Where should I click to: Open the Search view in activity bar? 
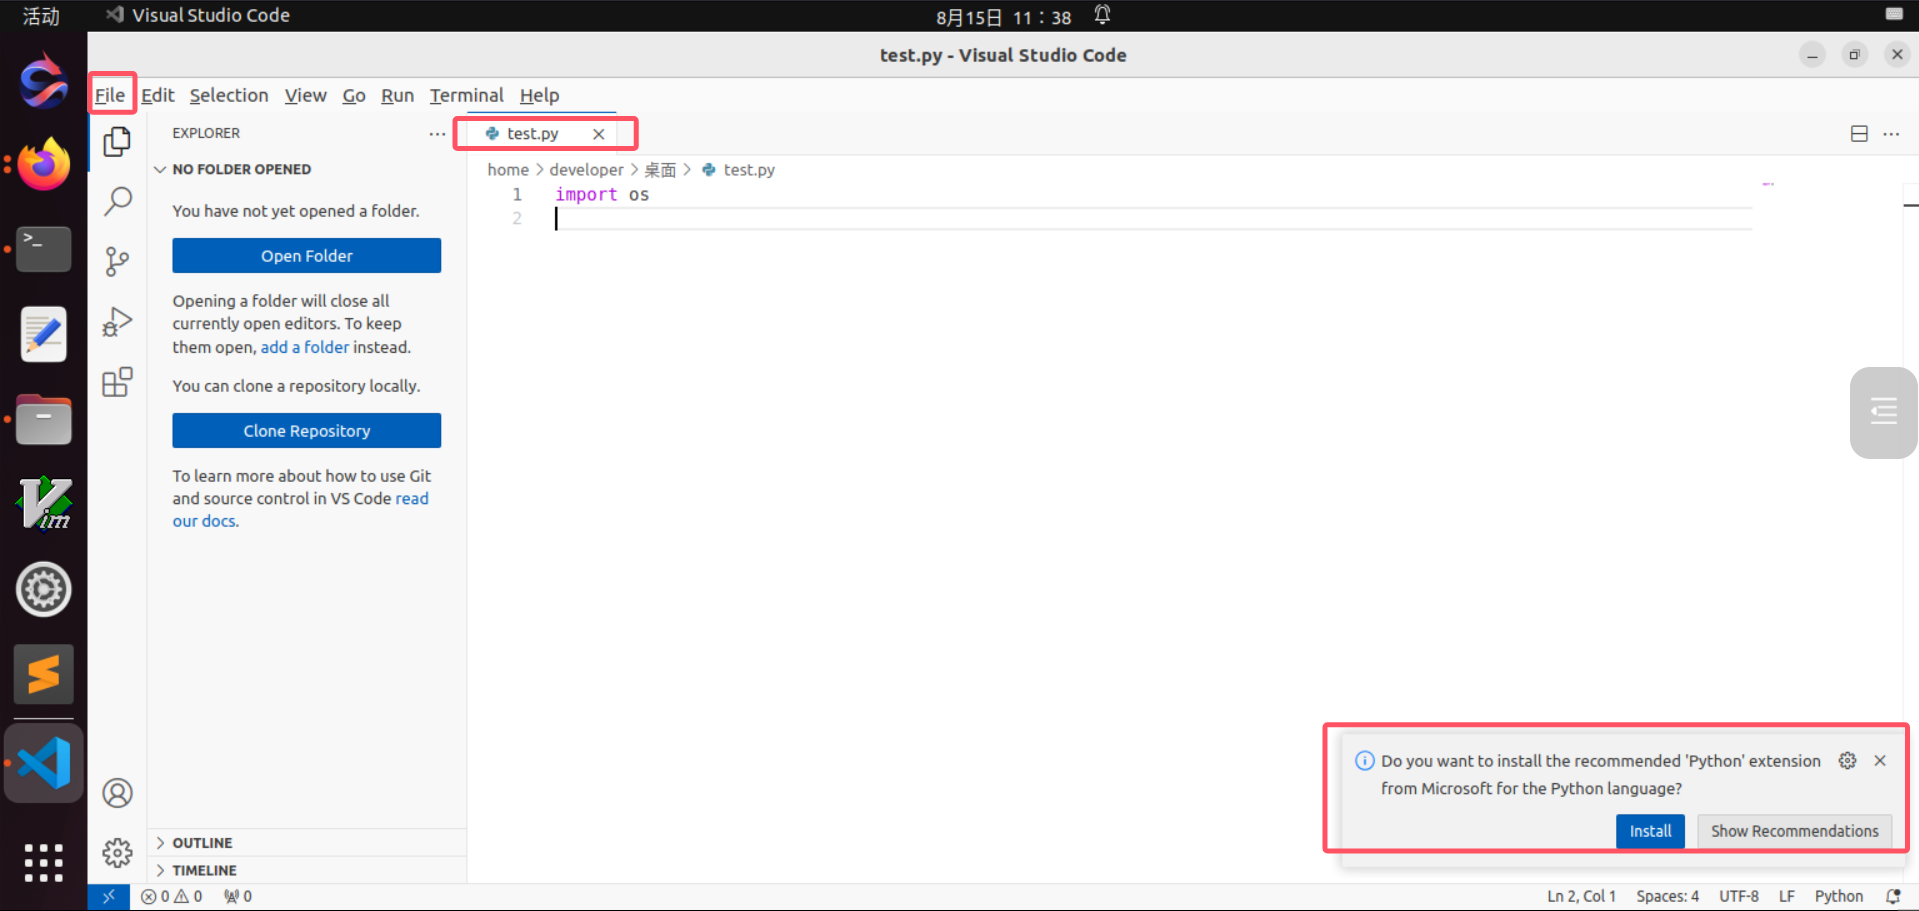tap(117, 201)
